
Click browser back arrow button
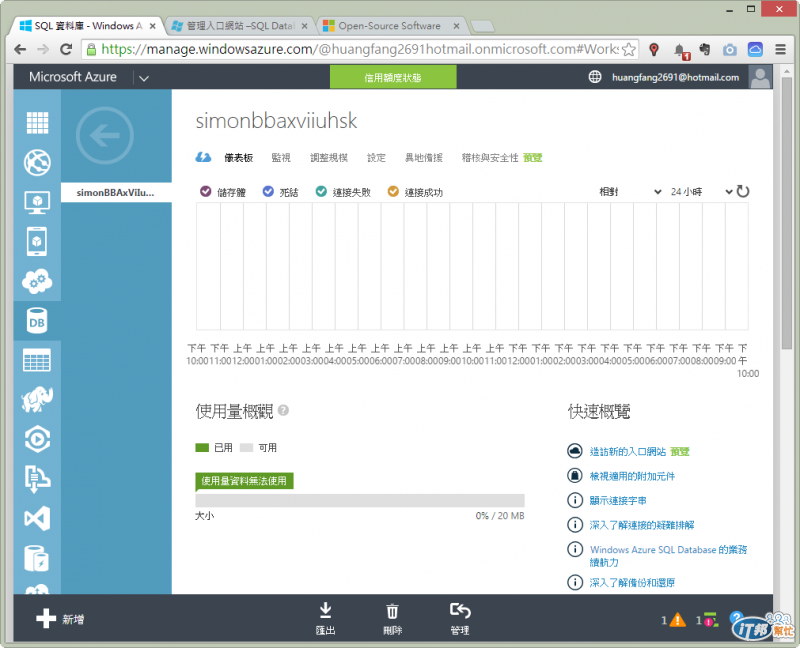(20, 49)
